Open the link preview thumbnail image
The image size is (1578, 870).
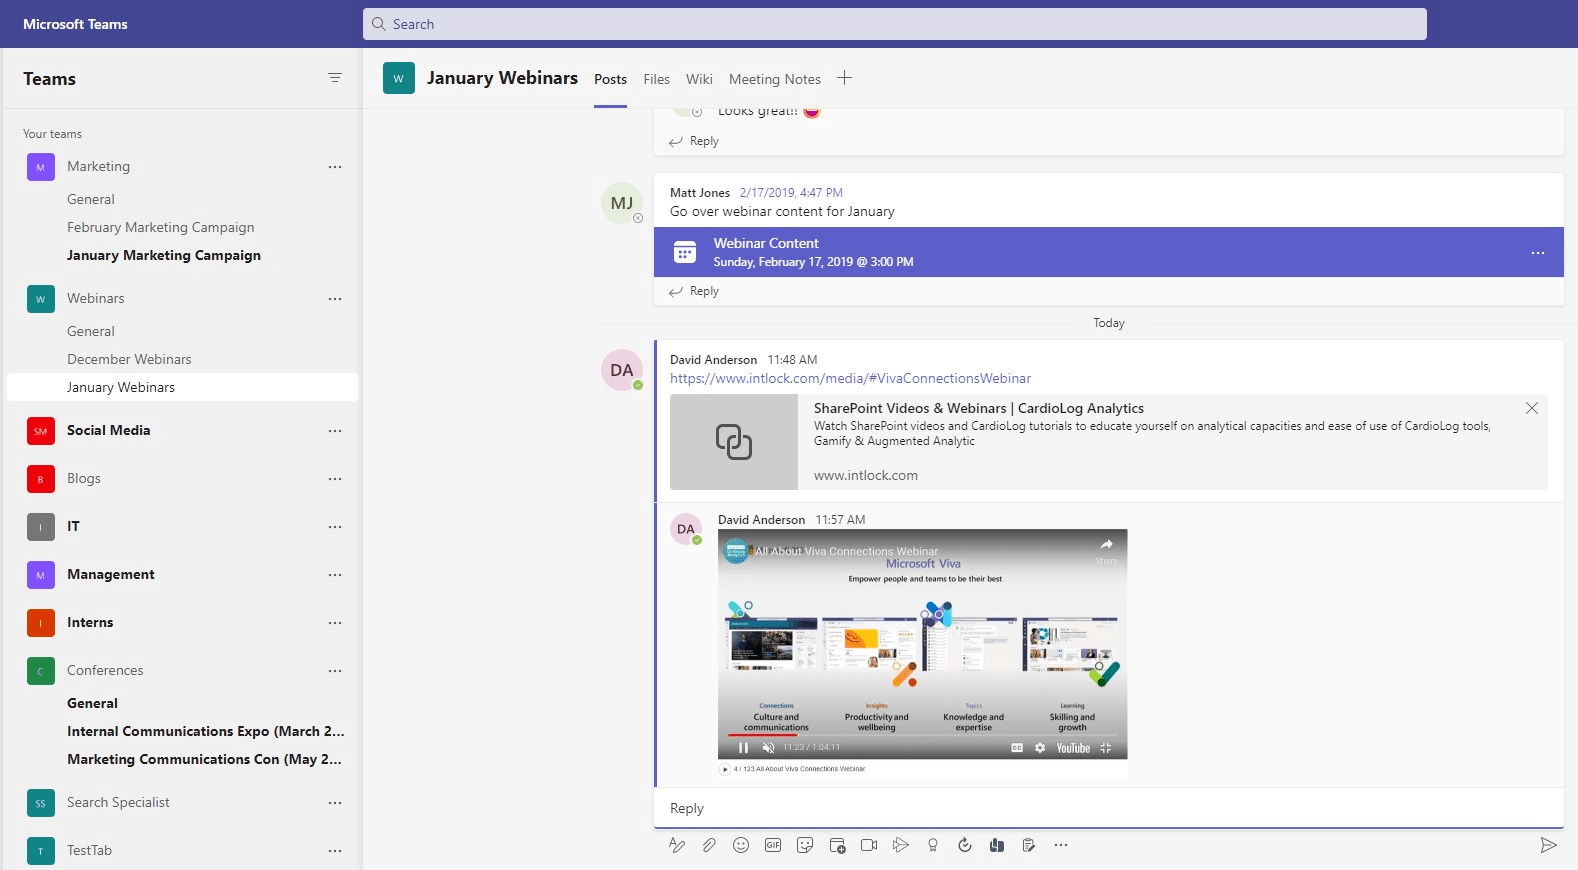pos(734,442)
